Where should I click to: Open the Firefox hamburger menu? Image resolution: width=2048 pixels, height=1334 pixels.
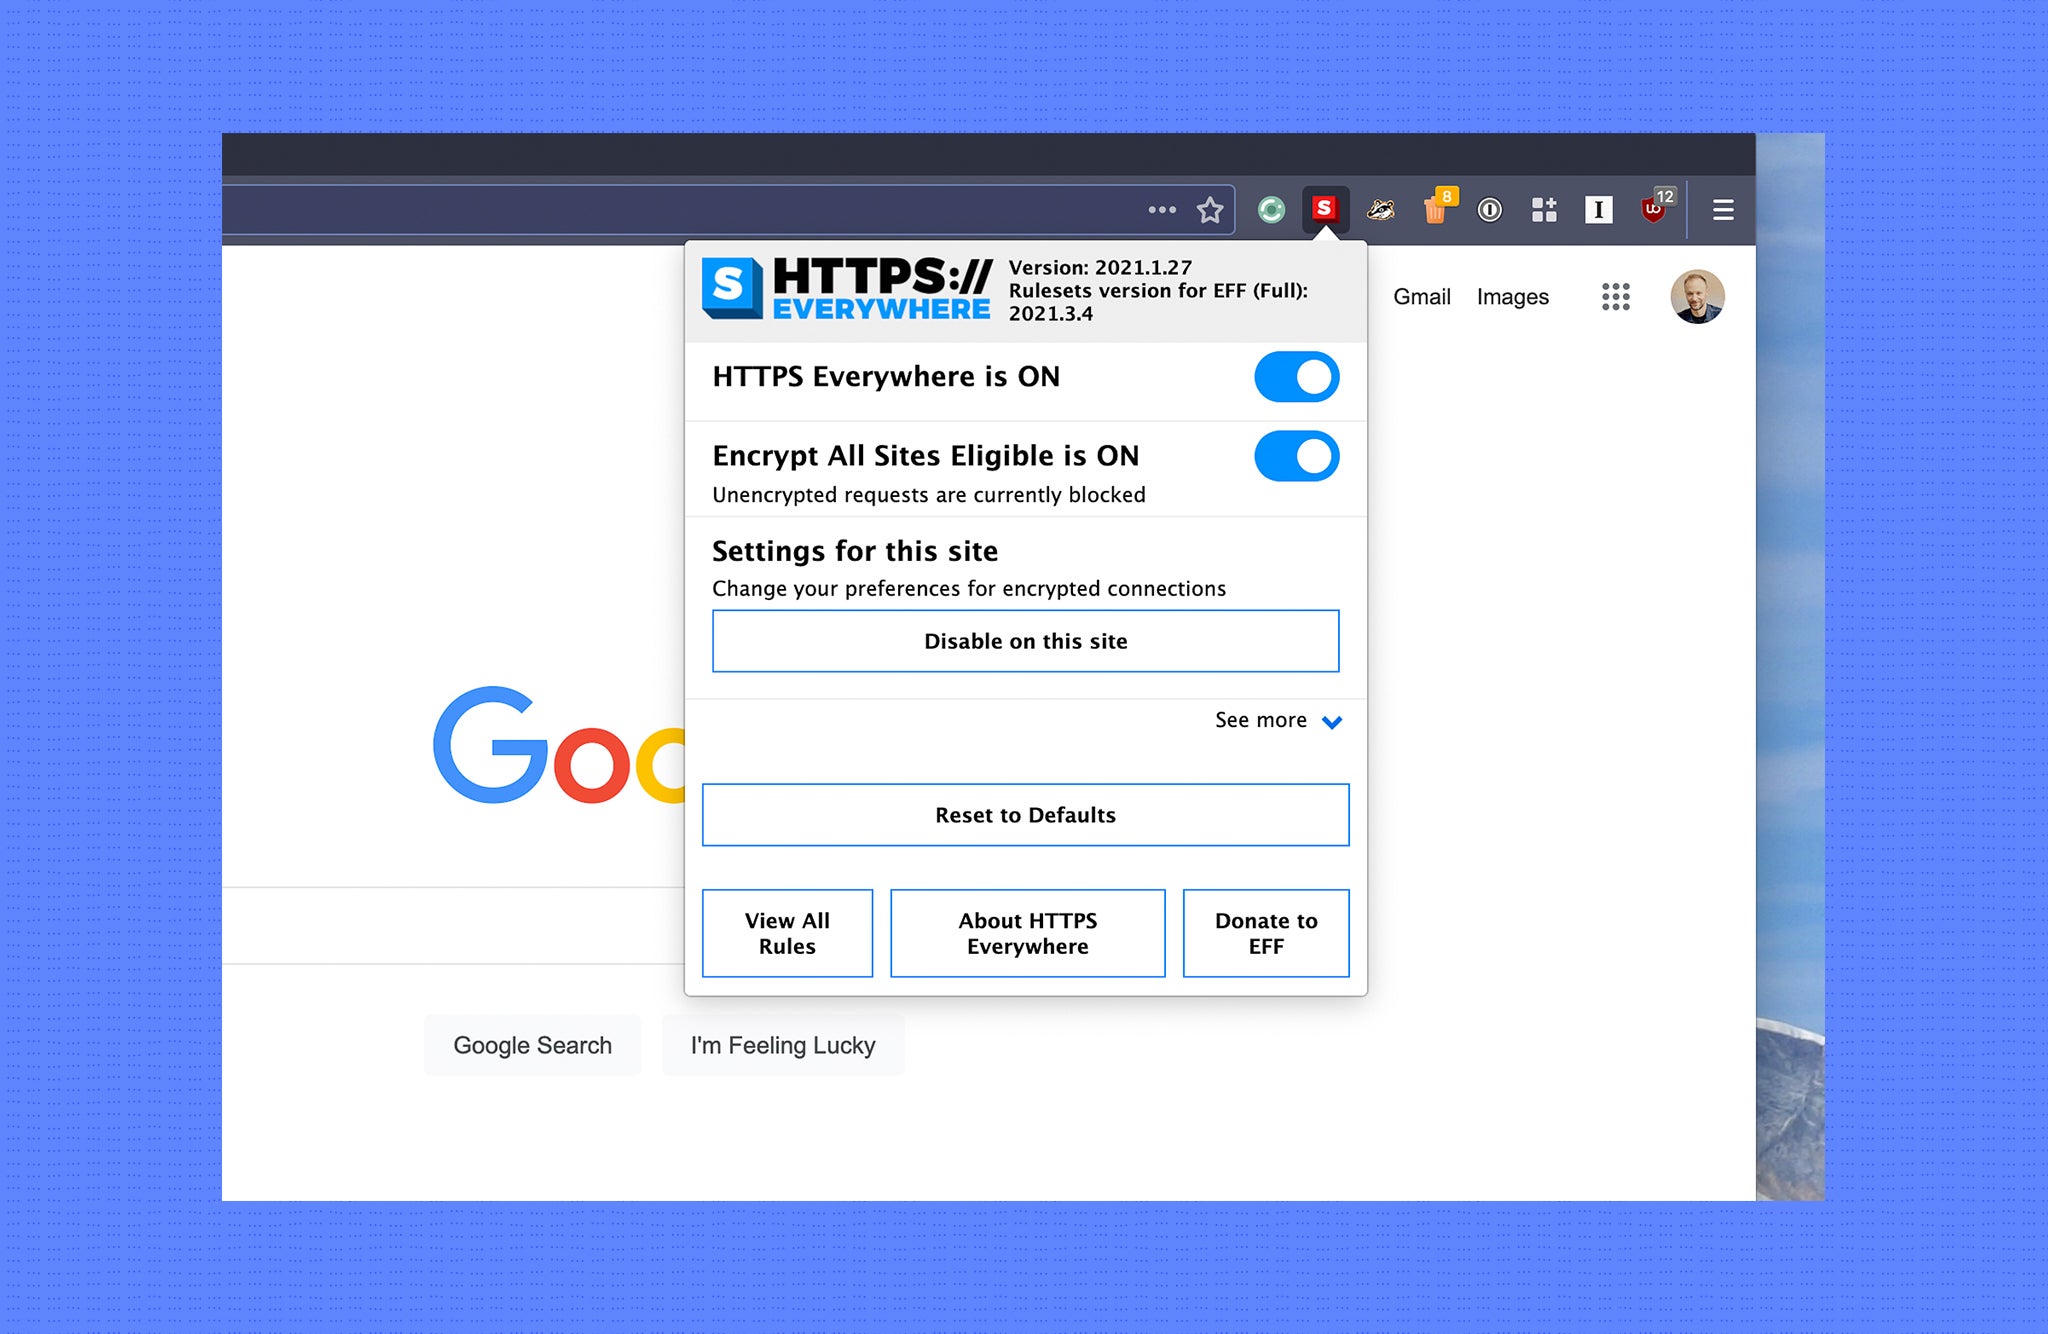tap(1723, 209)
